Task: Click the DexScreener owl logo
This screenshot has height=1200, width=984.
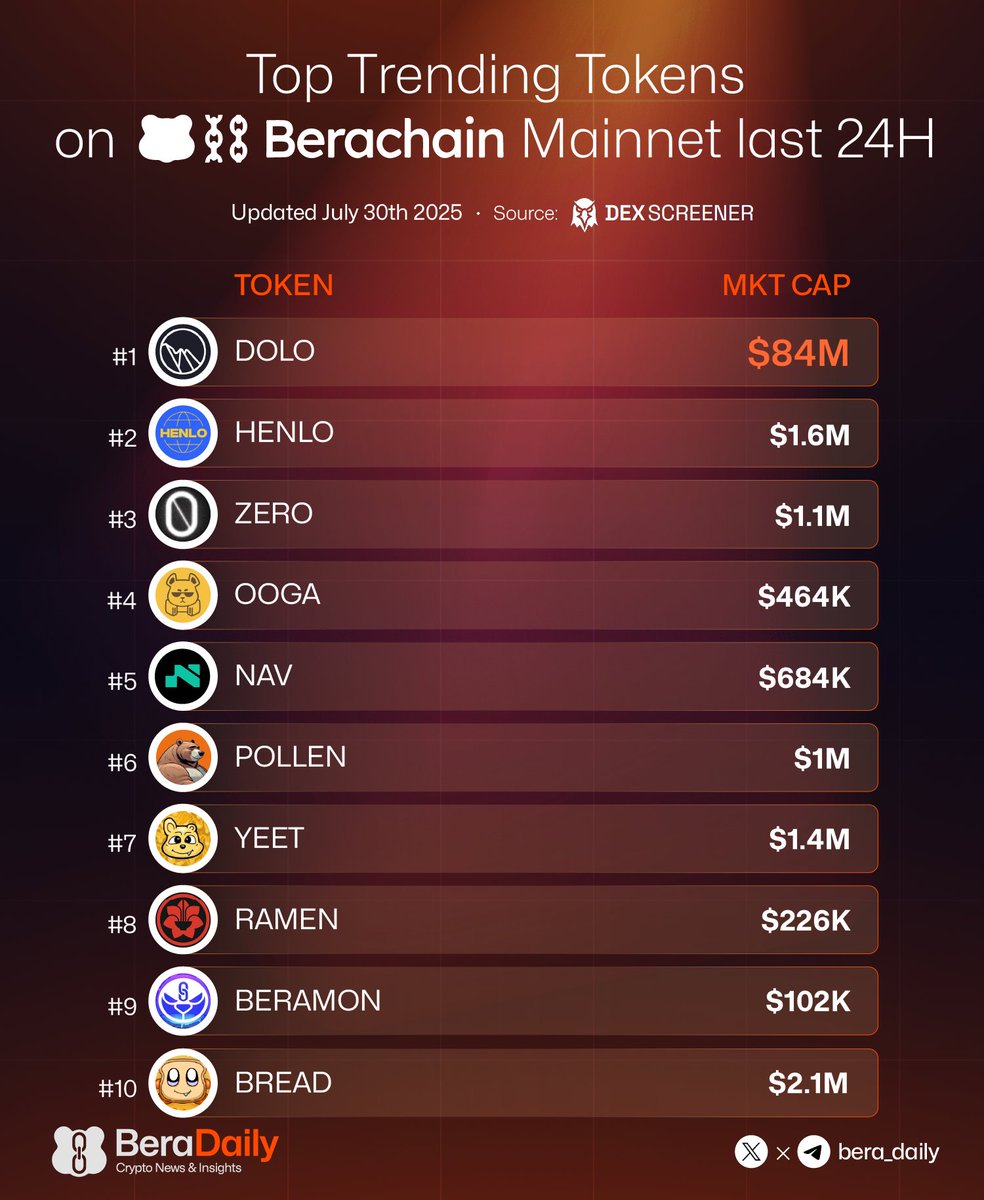Action: (584, 213)
